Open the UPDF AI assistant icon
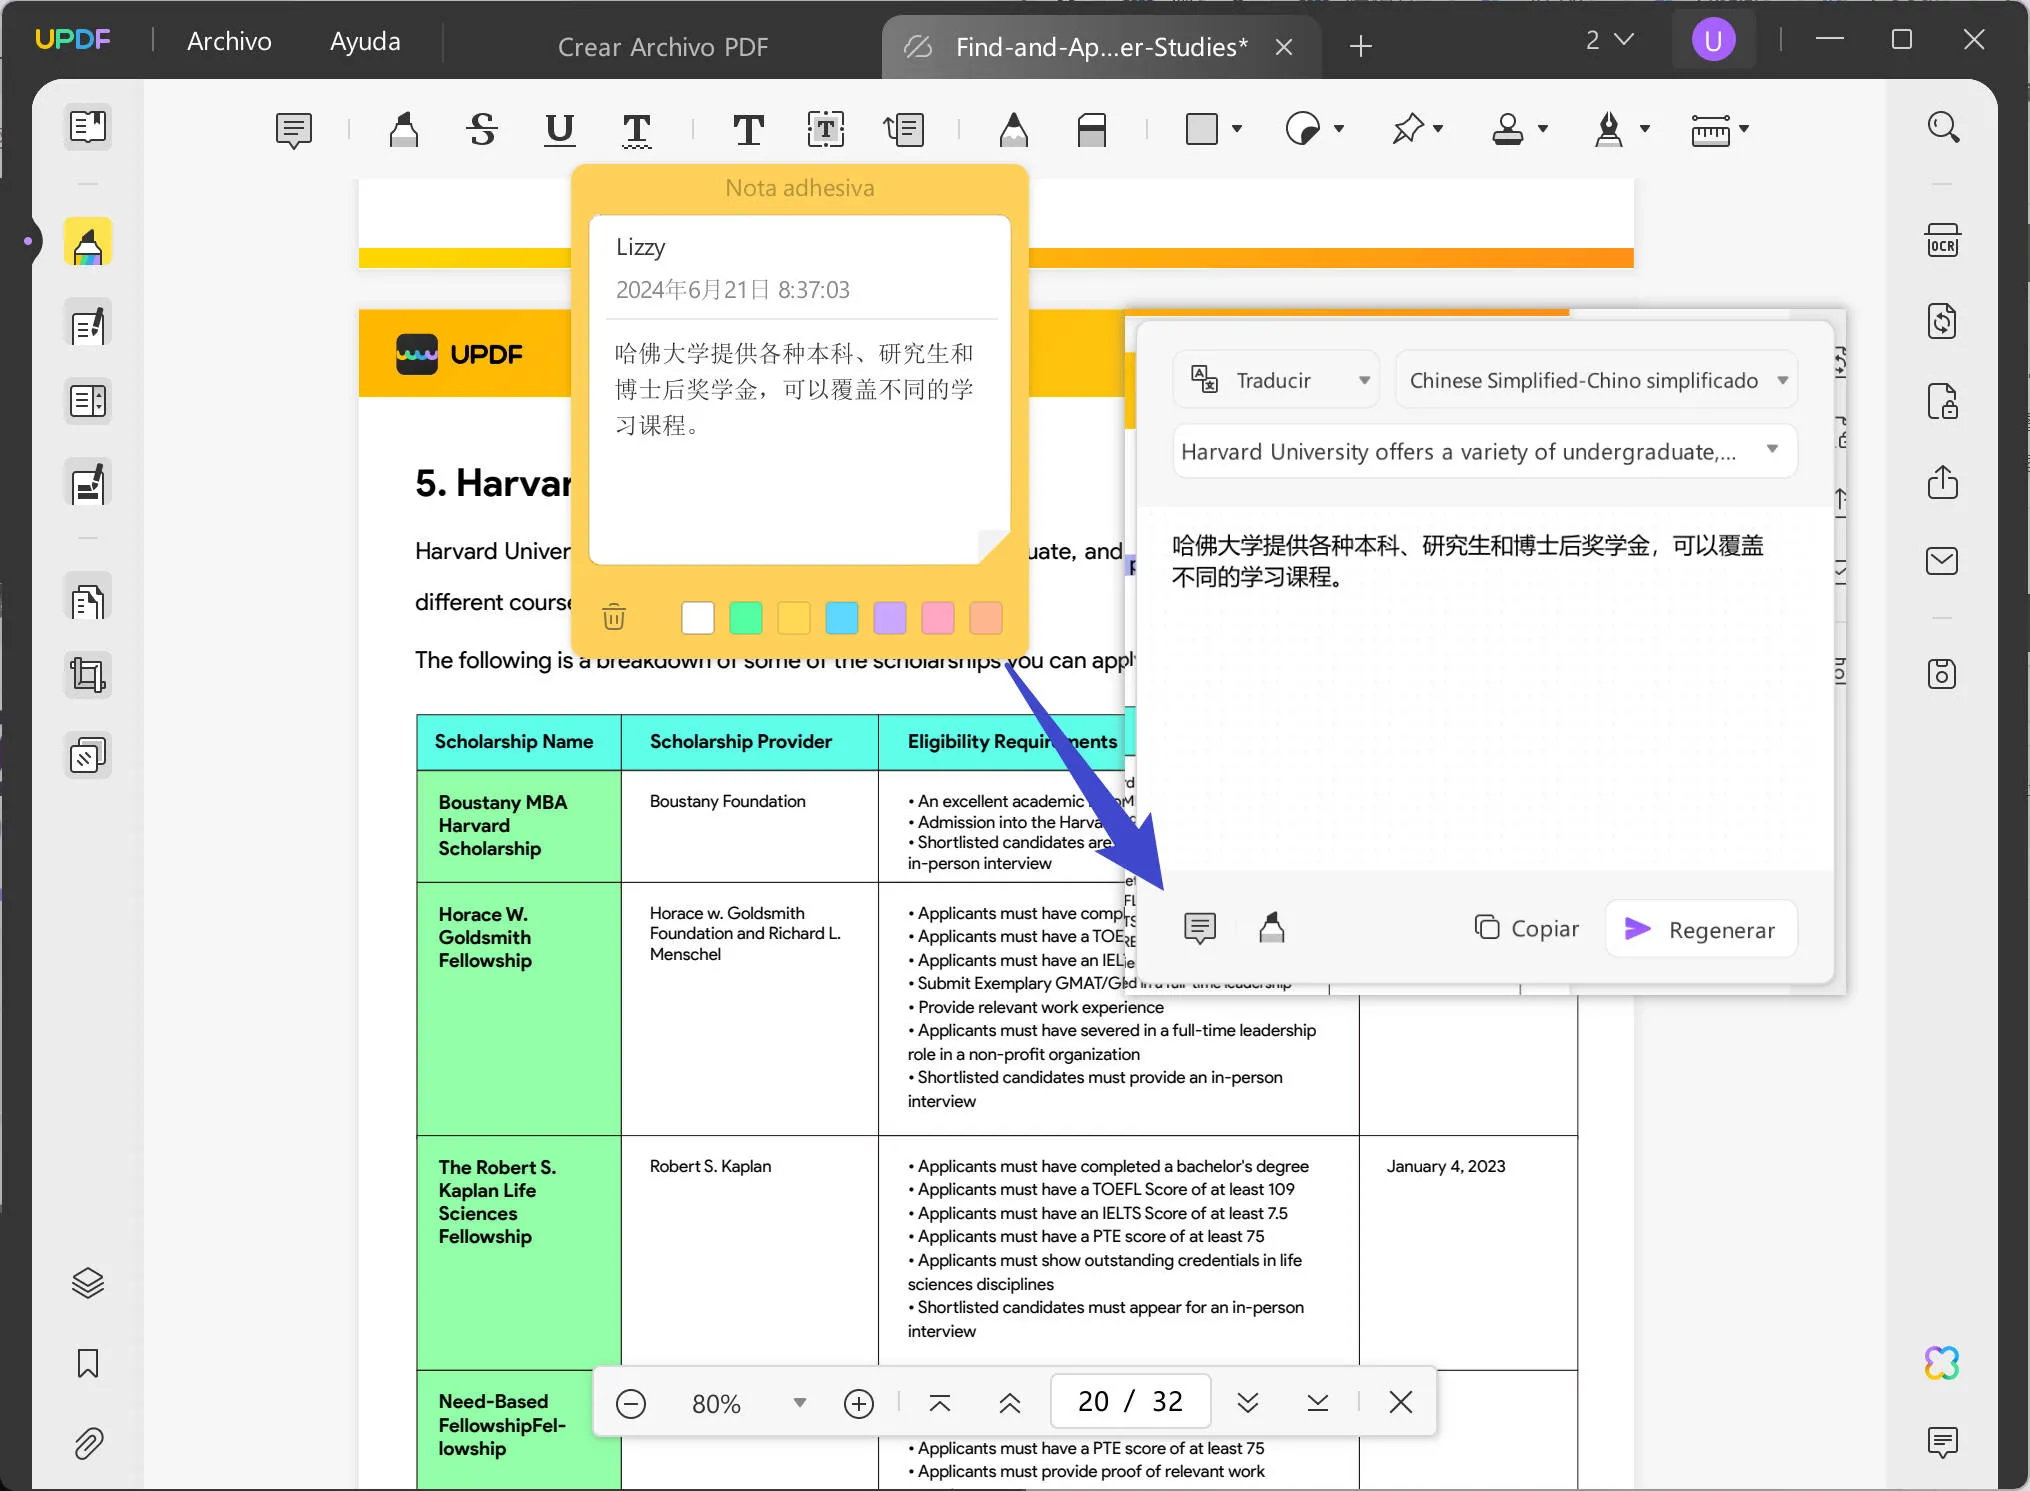2030x1491 pixels. tap(1942, 1363)
